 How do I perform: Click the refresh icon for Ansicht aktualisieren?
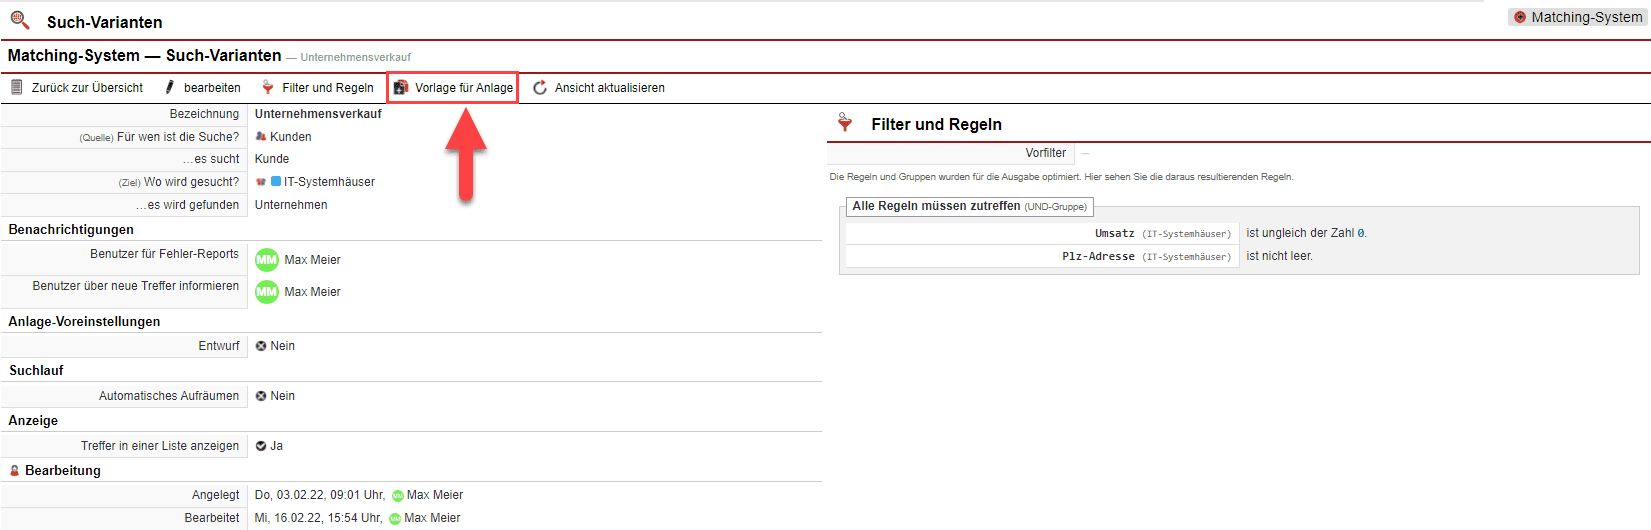[540, 88]
